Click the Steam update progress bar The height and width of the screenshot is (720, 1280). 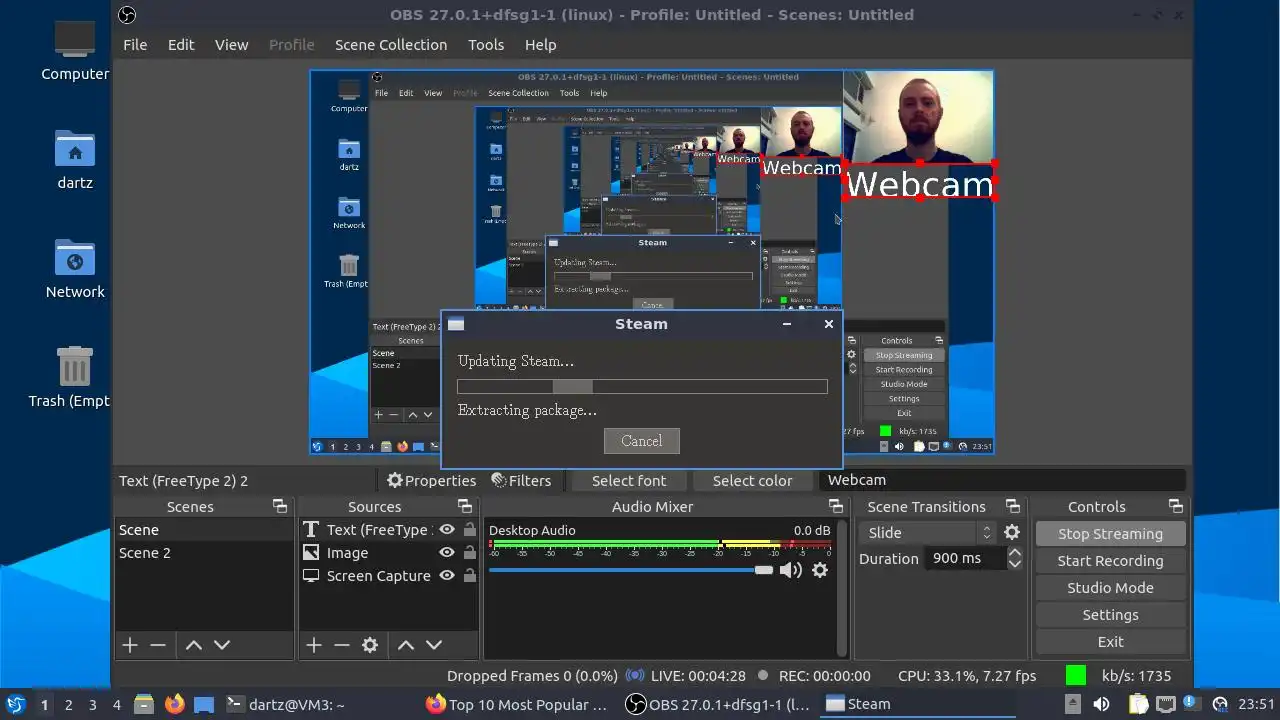tap(642, 387)
